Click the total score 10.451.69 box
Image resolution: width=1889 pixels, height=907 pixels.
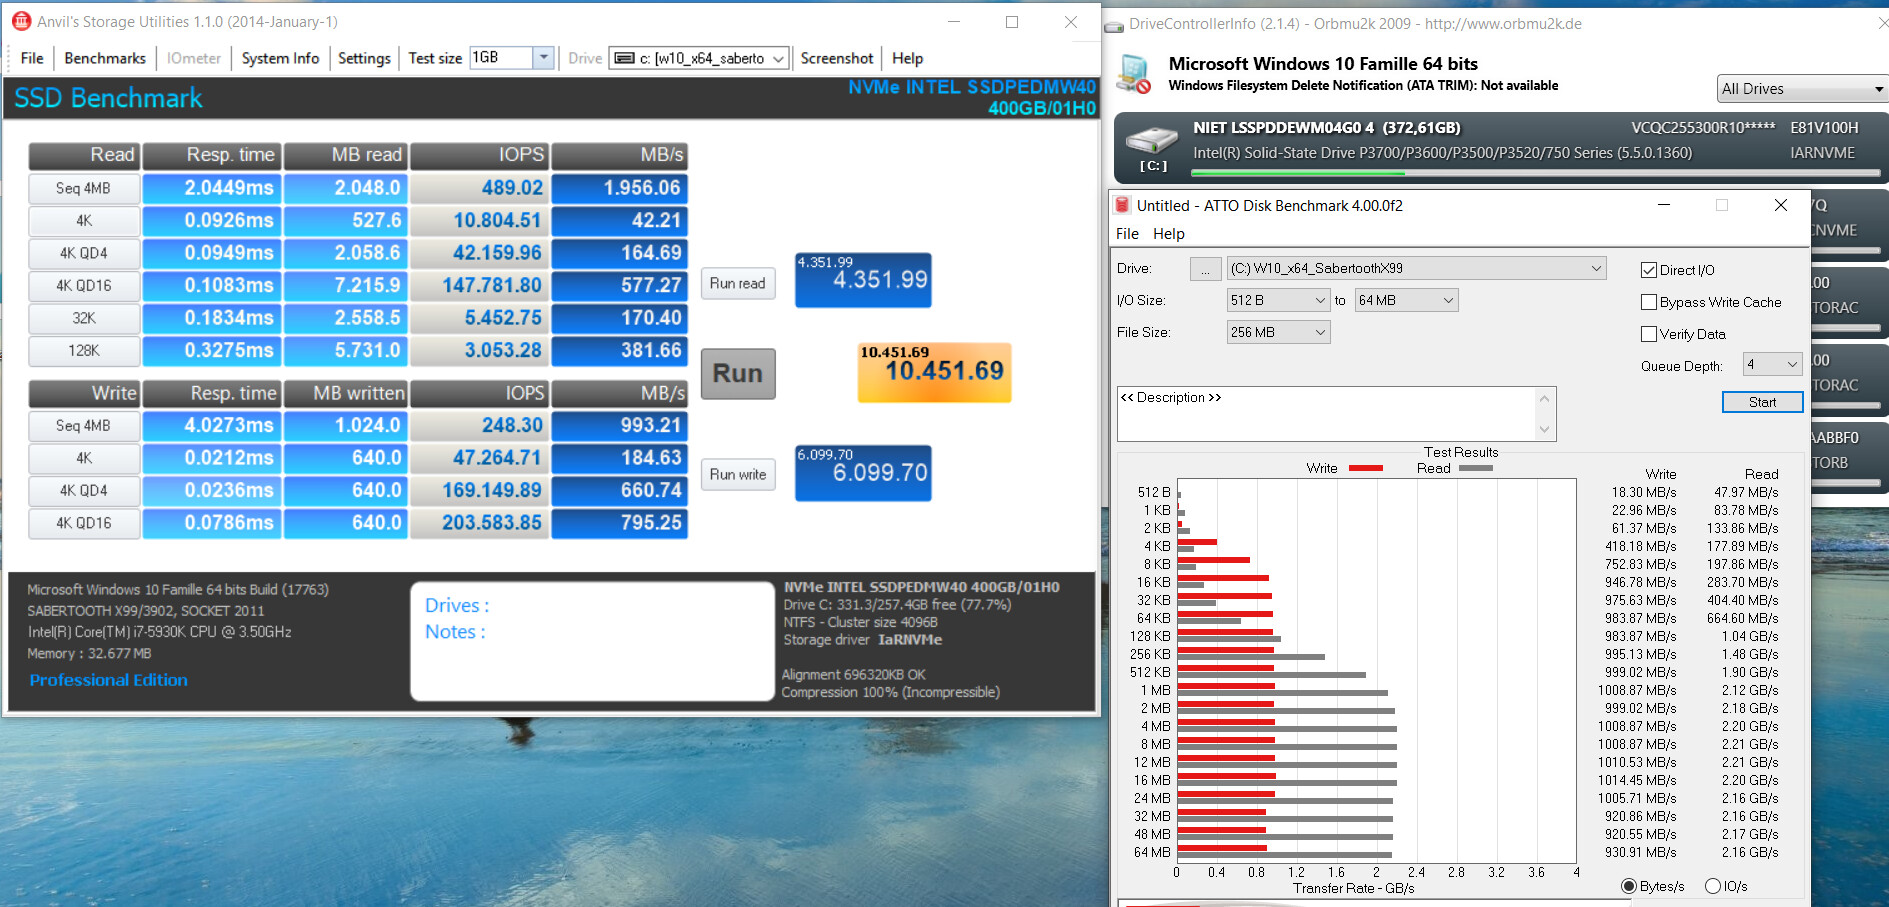934,373
